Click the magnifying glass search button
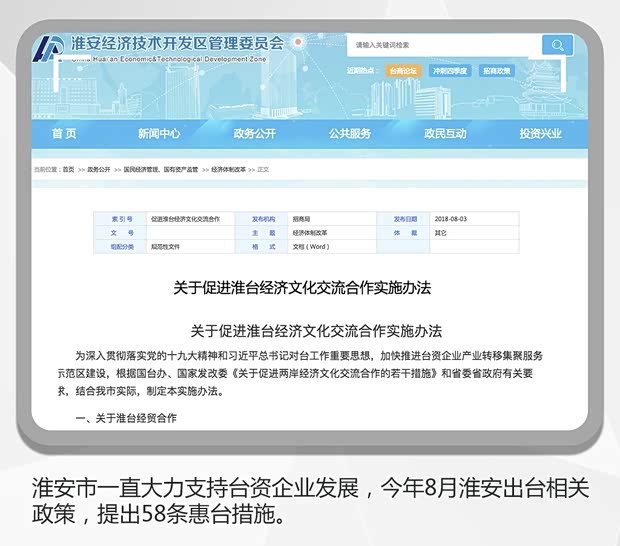Viewport: 620px width, 546px height. [557, 45]
